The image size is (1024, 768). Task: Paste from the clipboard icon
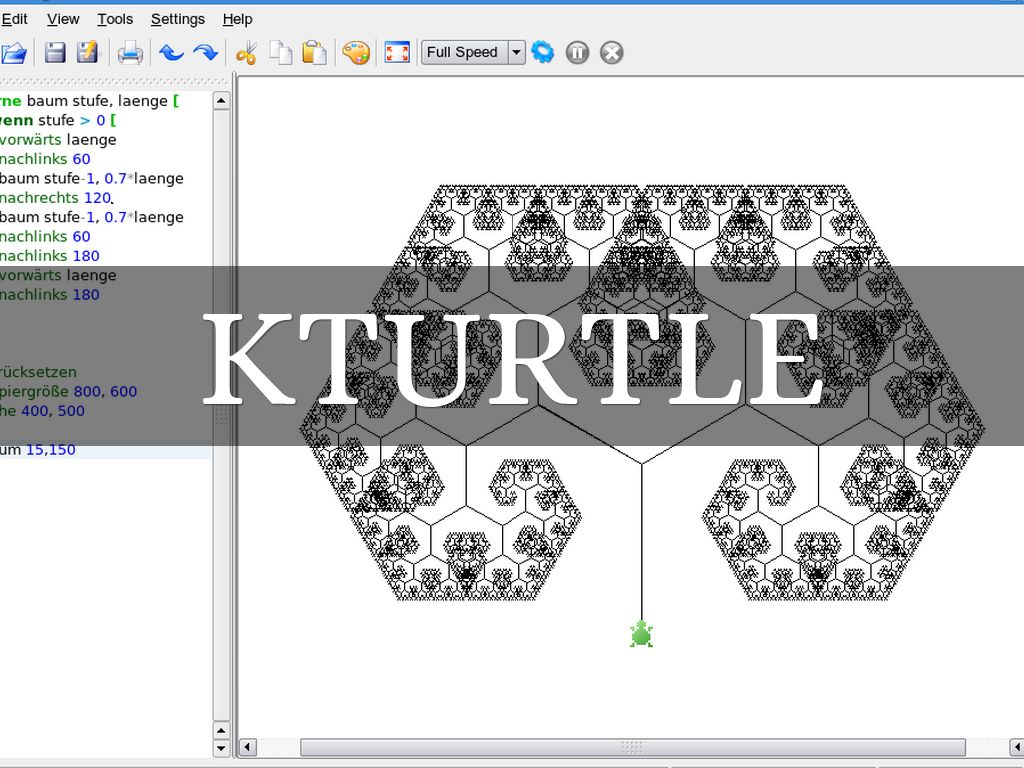click(x=314, y=53)
